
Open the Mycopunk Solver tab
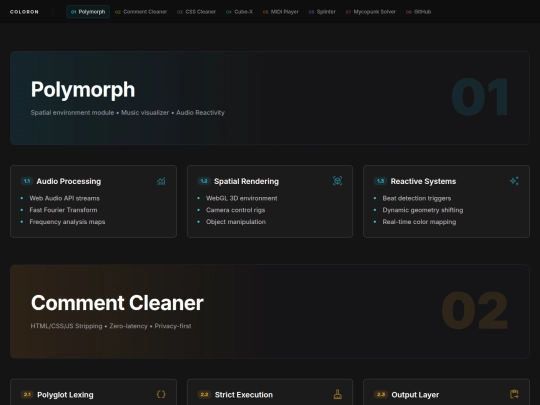[x=371, y=12]
